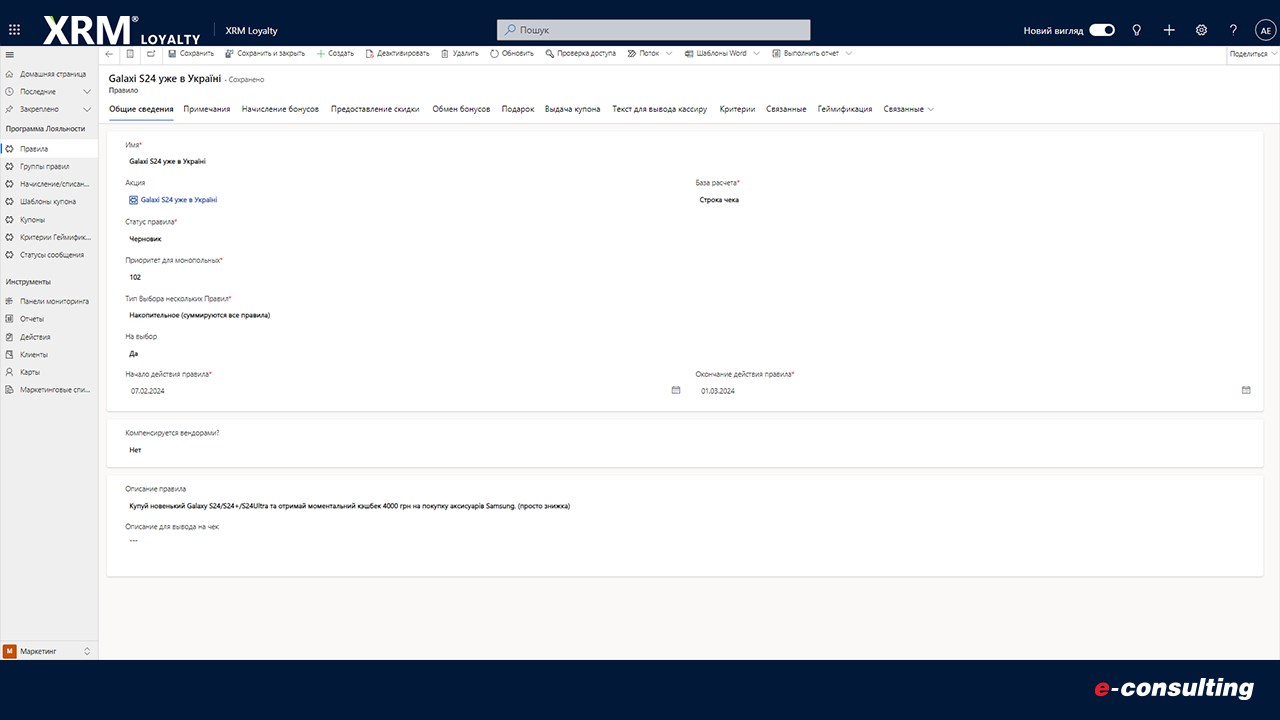Switch to Выдача купона tab
The image size is (1280, 720).
573,109
